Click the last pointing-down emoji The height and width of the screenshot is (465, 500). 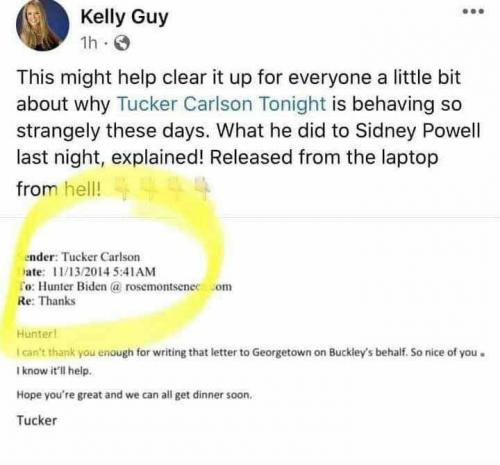coord(202,189)
